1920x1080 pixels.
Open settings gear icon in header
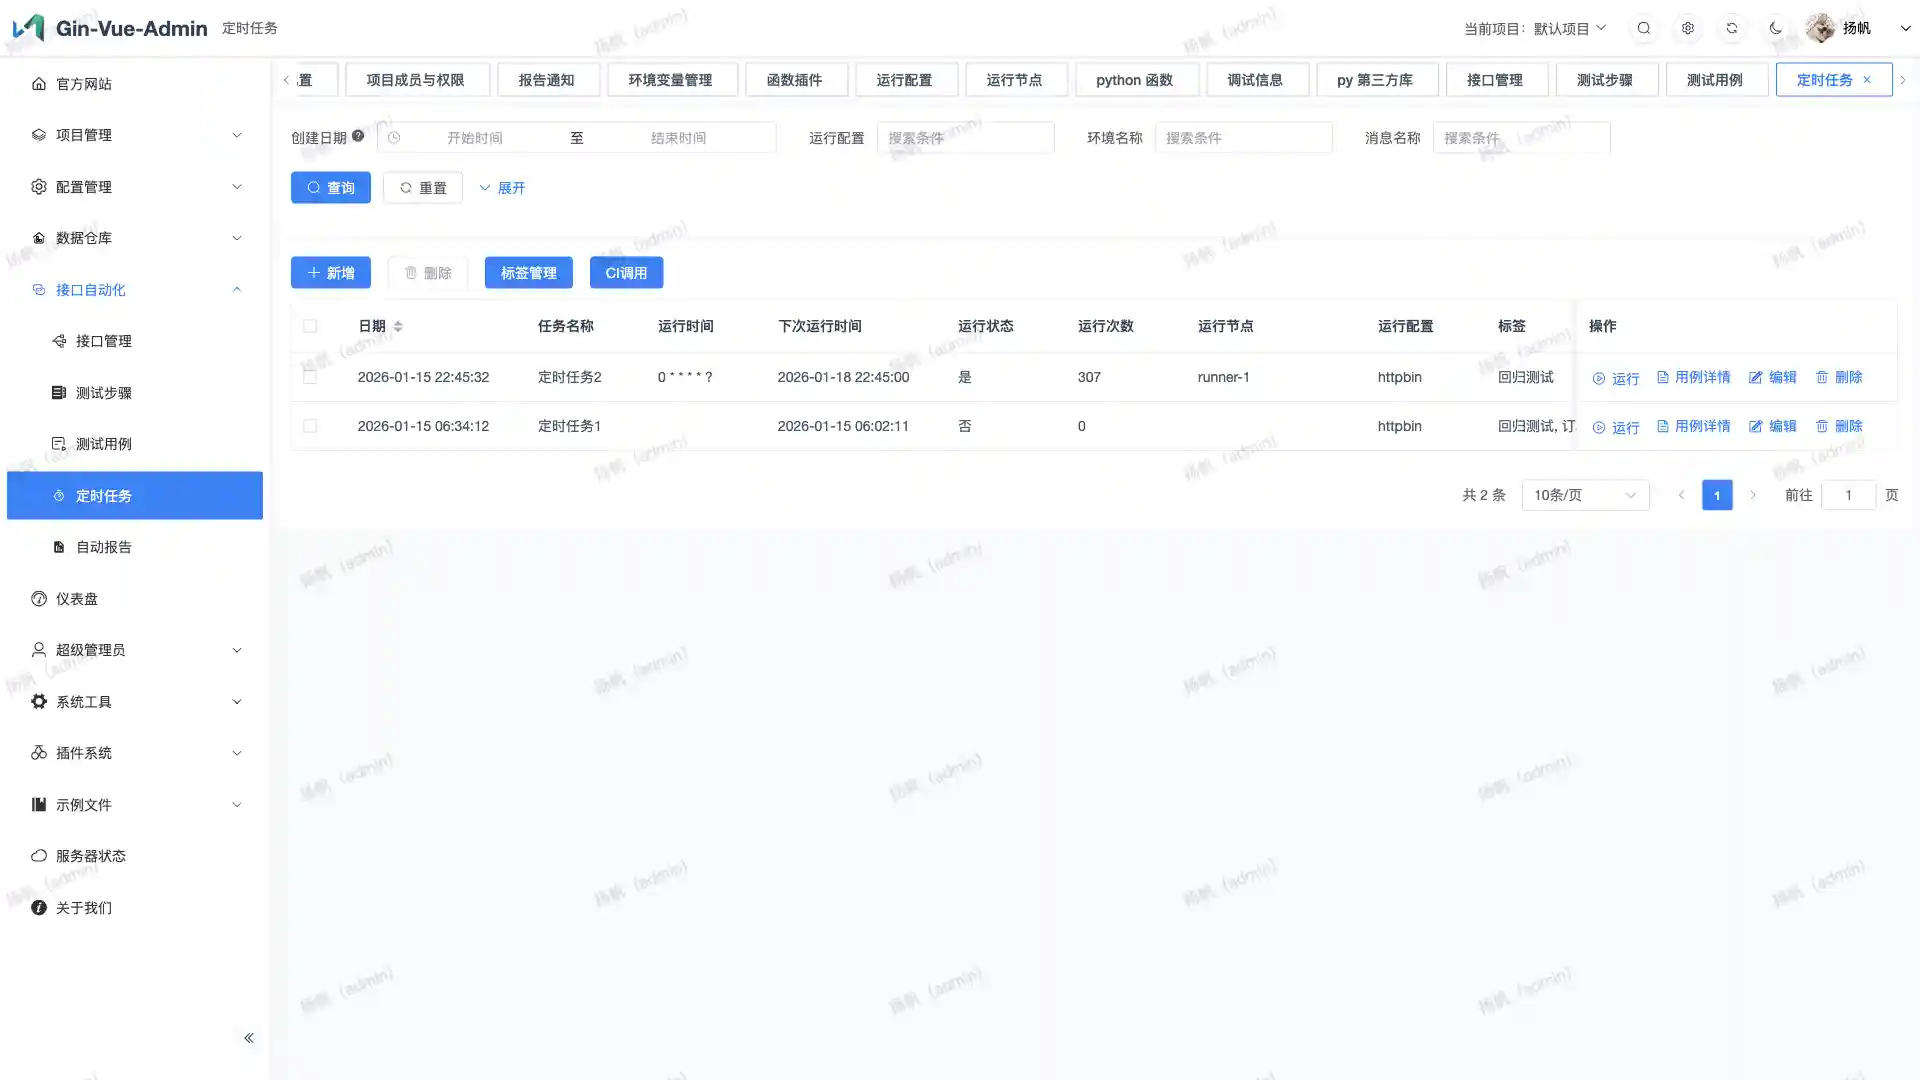1688,28
